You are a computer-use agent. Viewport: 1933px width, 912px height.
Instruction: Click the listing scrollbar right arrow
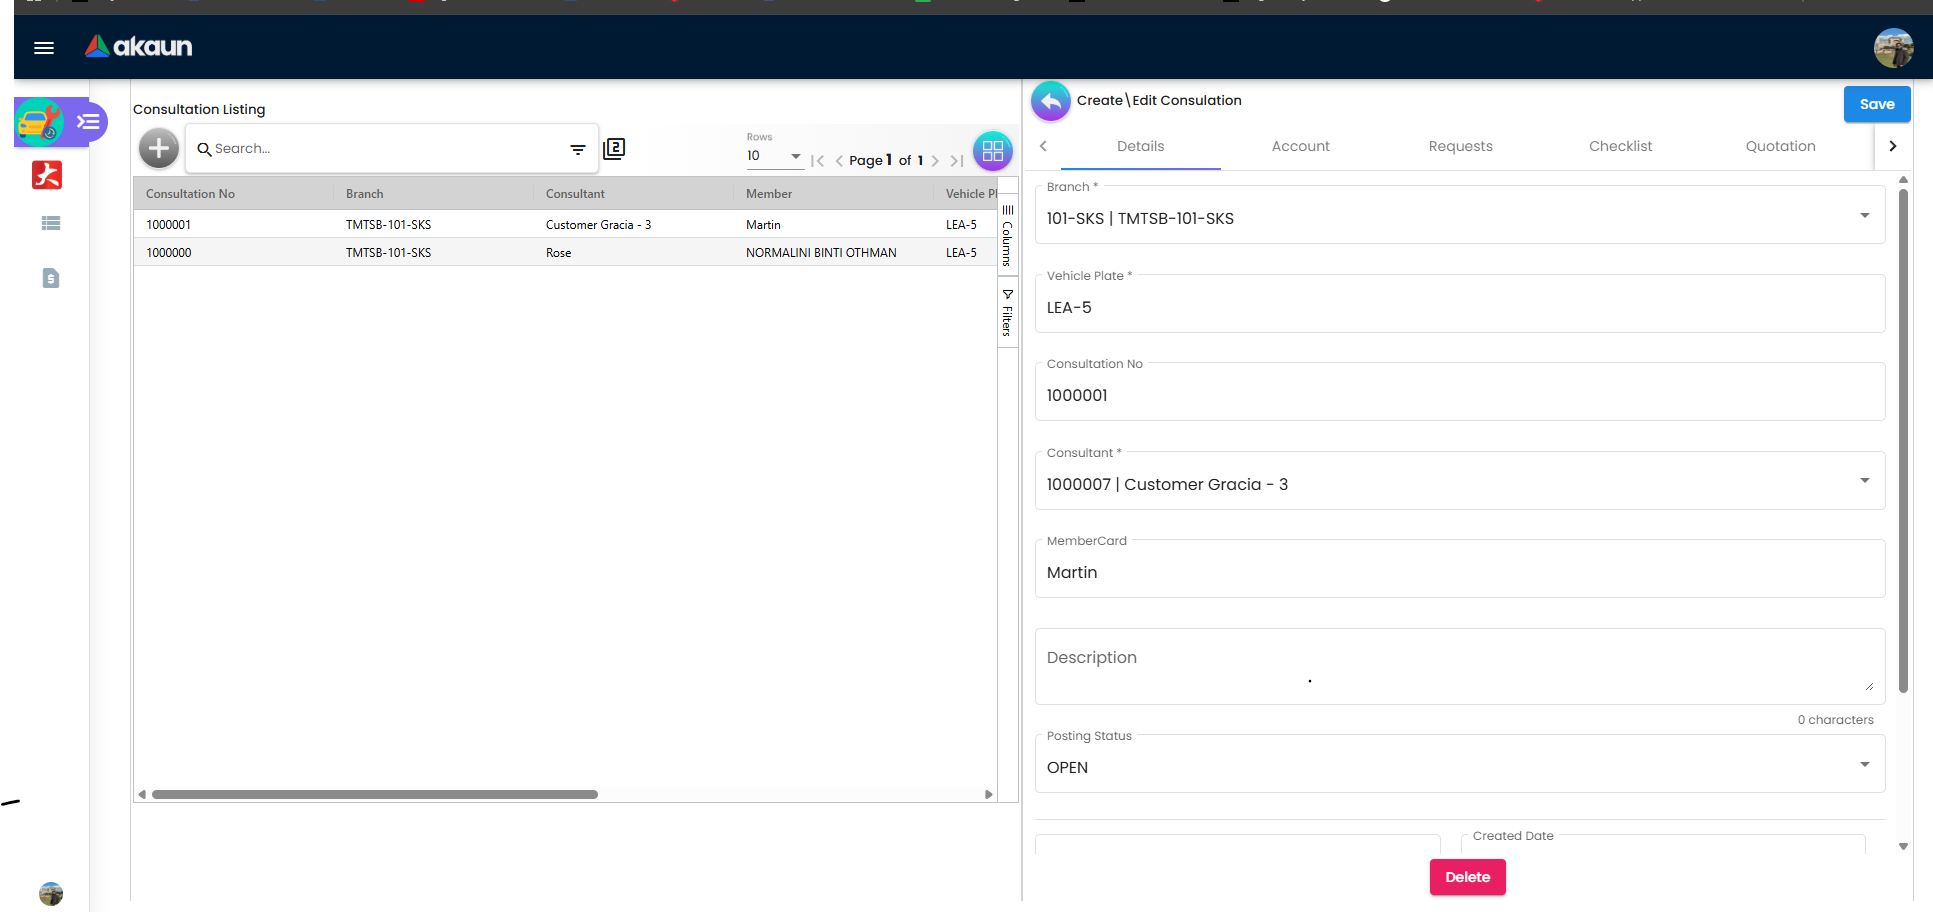click(x=989, y=795)
